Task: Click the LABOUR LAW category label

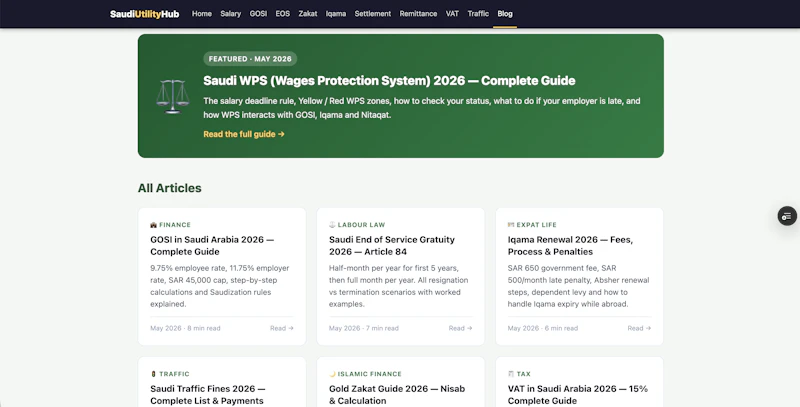Action: click(361, 225)
